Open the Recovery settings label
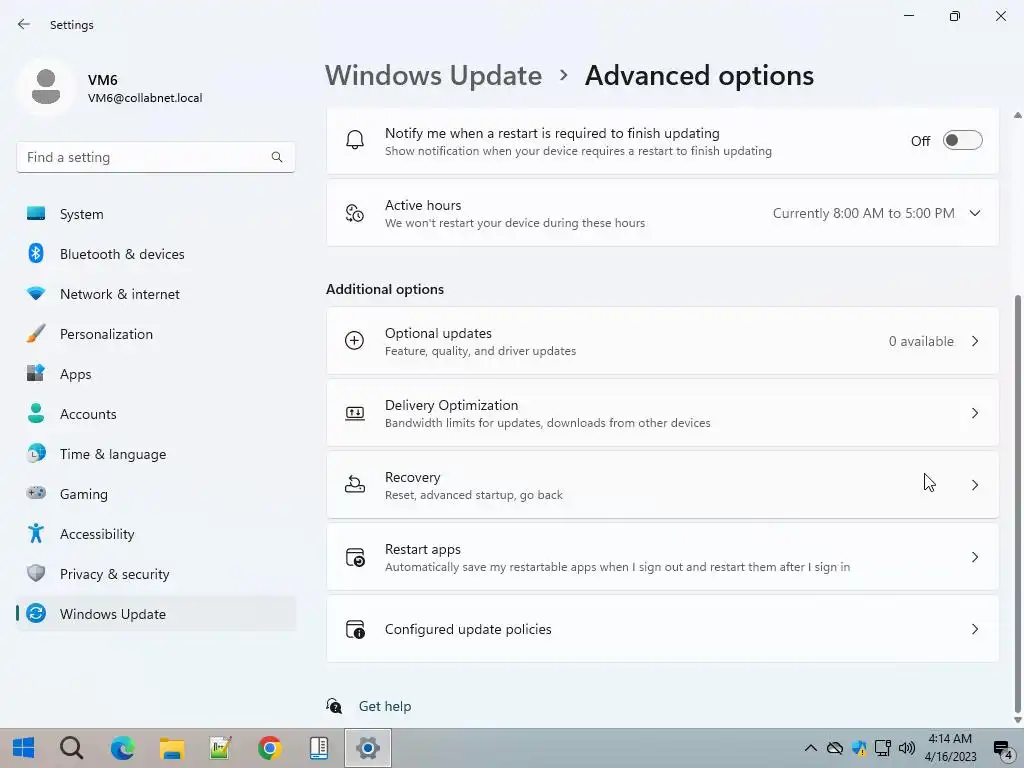The image size is (1024, 768). pyautogui.click(x=412, y=477)
